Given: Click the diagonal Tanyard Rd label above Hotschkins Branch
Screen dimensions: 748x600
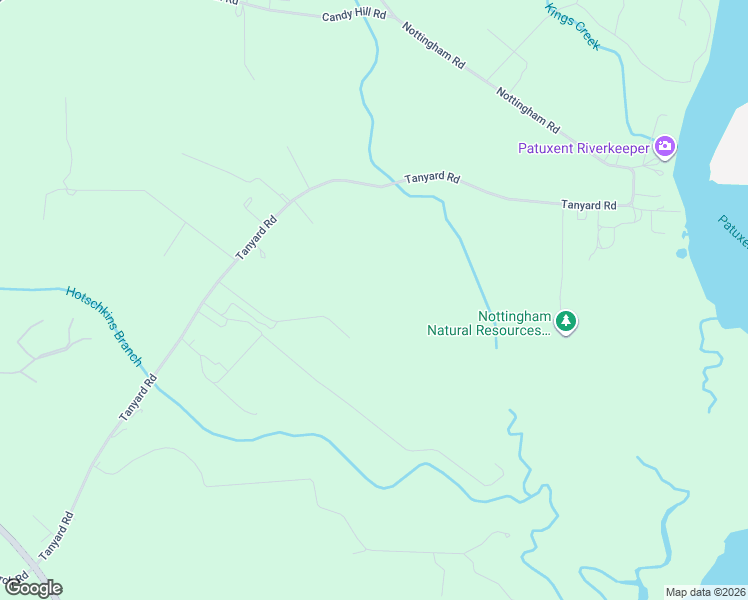Looking at the screenshot, I should [256, 238].
